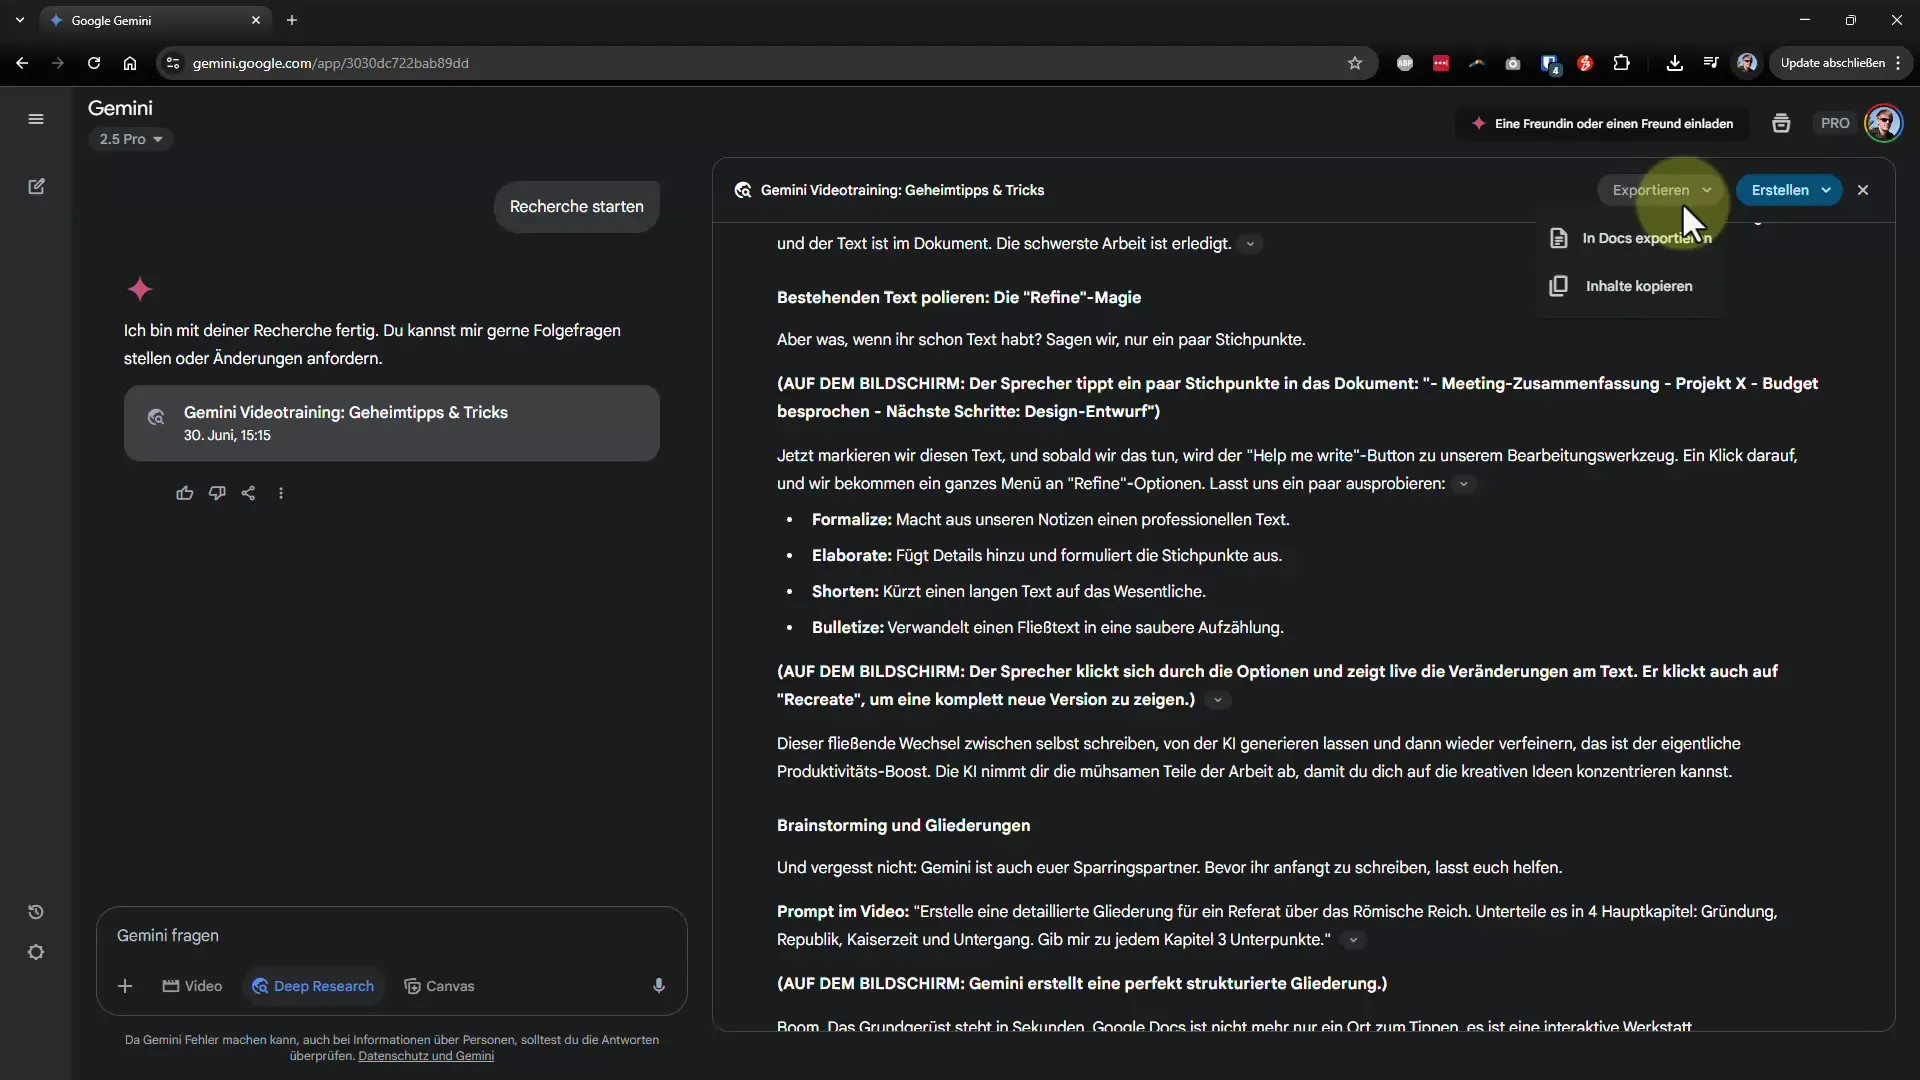Viewport: 1920px width, 1080px height.
Task: Navigate back in the browser
Action: coord(22,63)
